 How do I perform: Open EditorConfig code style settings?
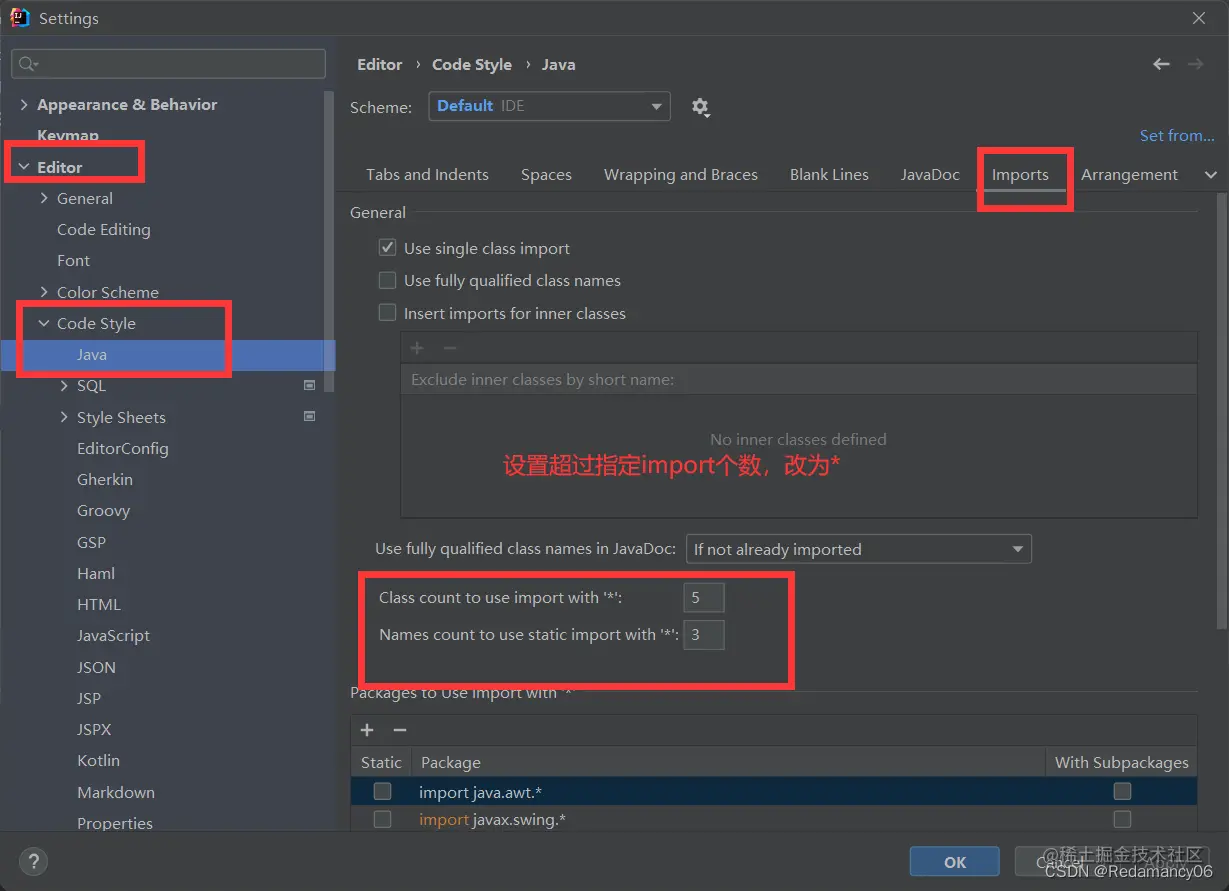(123, 448)
